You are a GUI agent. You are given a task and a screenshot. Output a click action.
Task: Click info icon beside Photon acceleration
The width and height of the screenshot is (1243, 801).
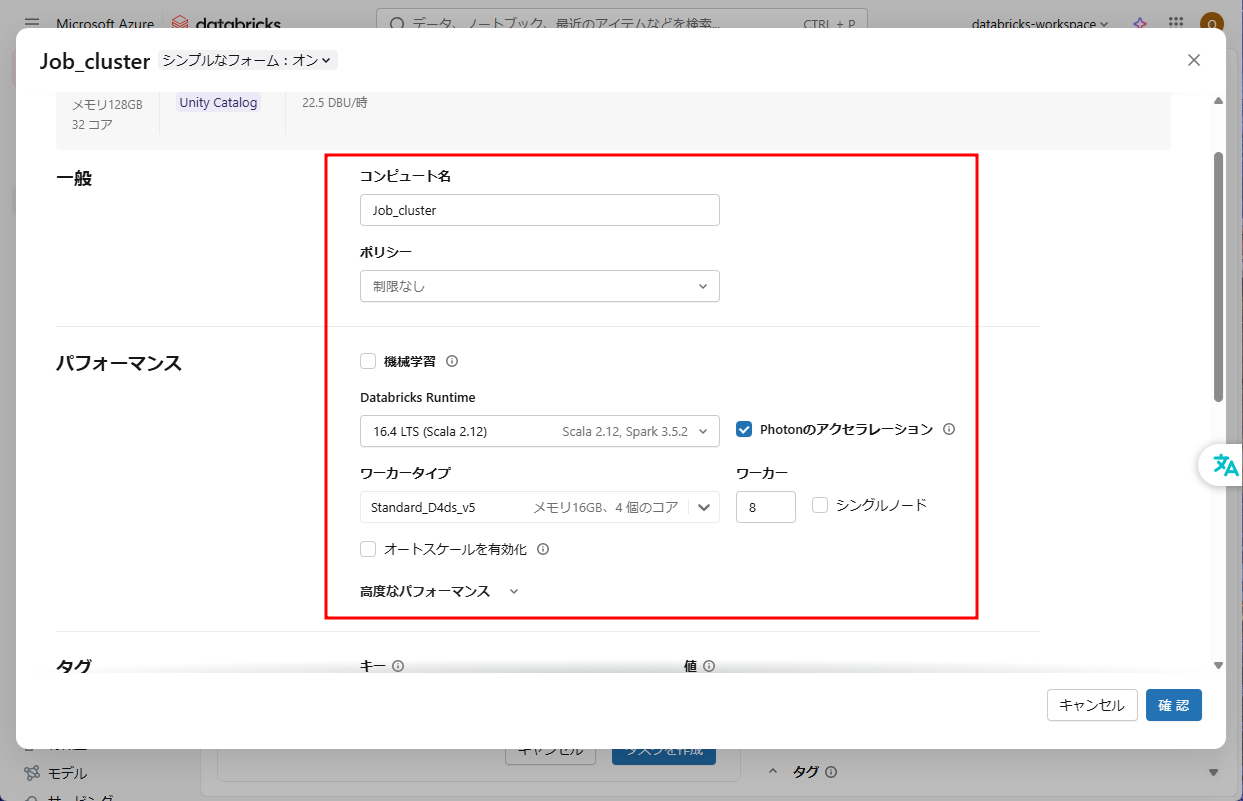949,429
